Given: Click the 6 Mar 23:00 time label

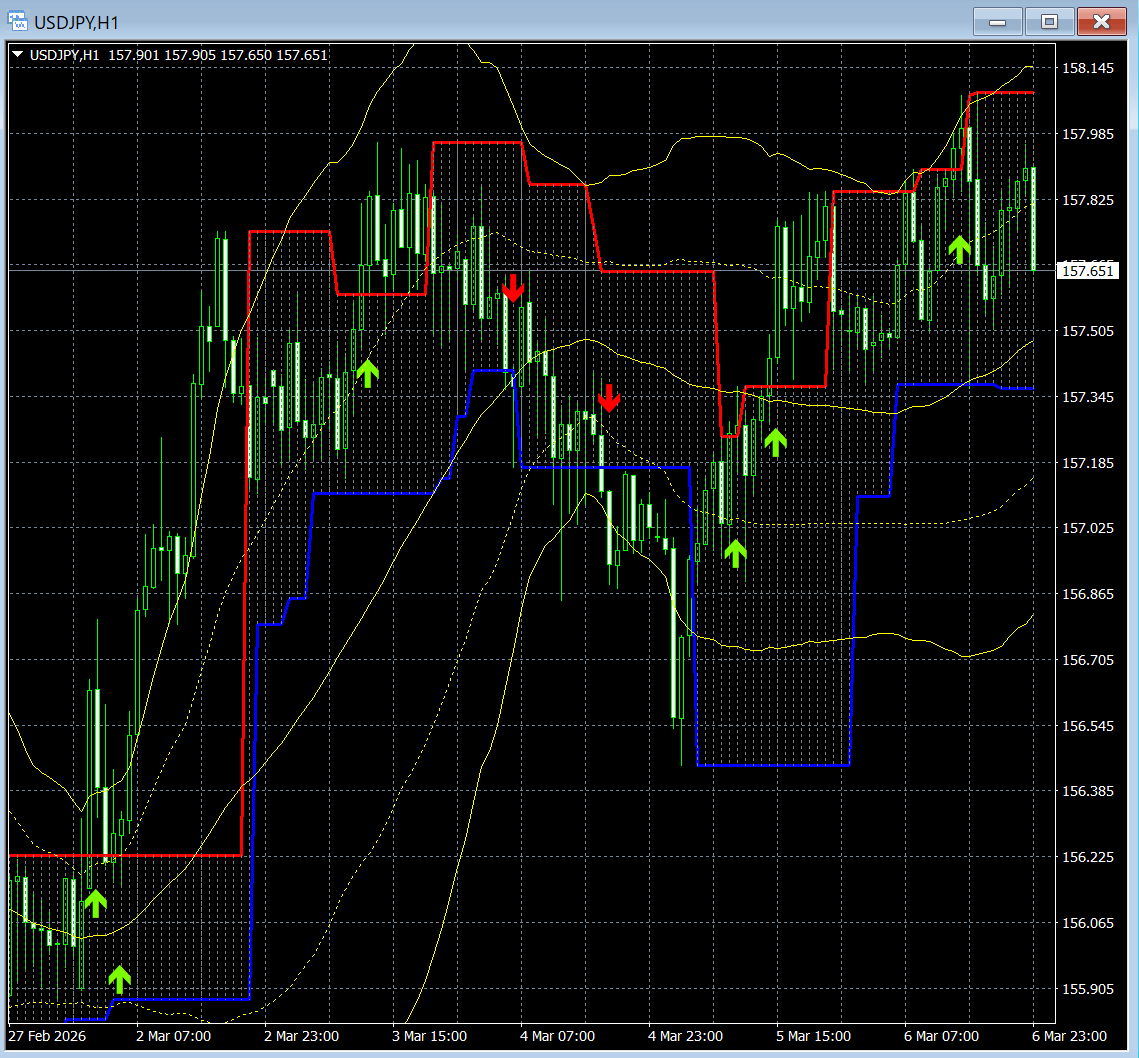Looking at the screenshot, I should pyautogui.click(x=1069, y=1036).
